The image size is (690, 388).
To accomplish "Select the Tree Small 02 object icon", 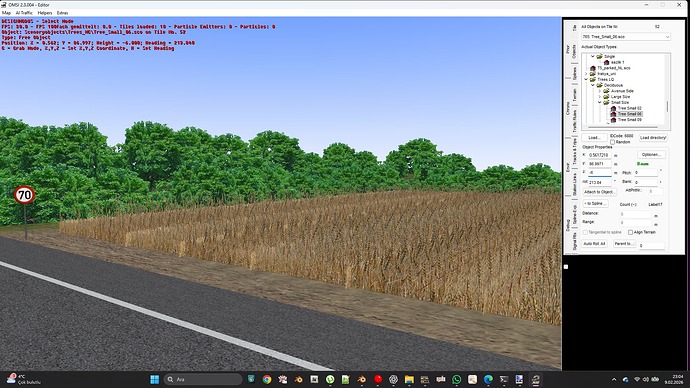I will click(613, 108).
